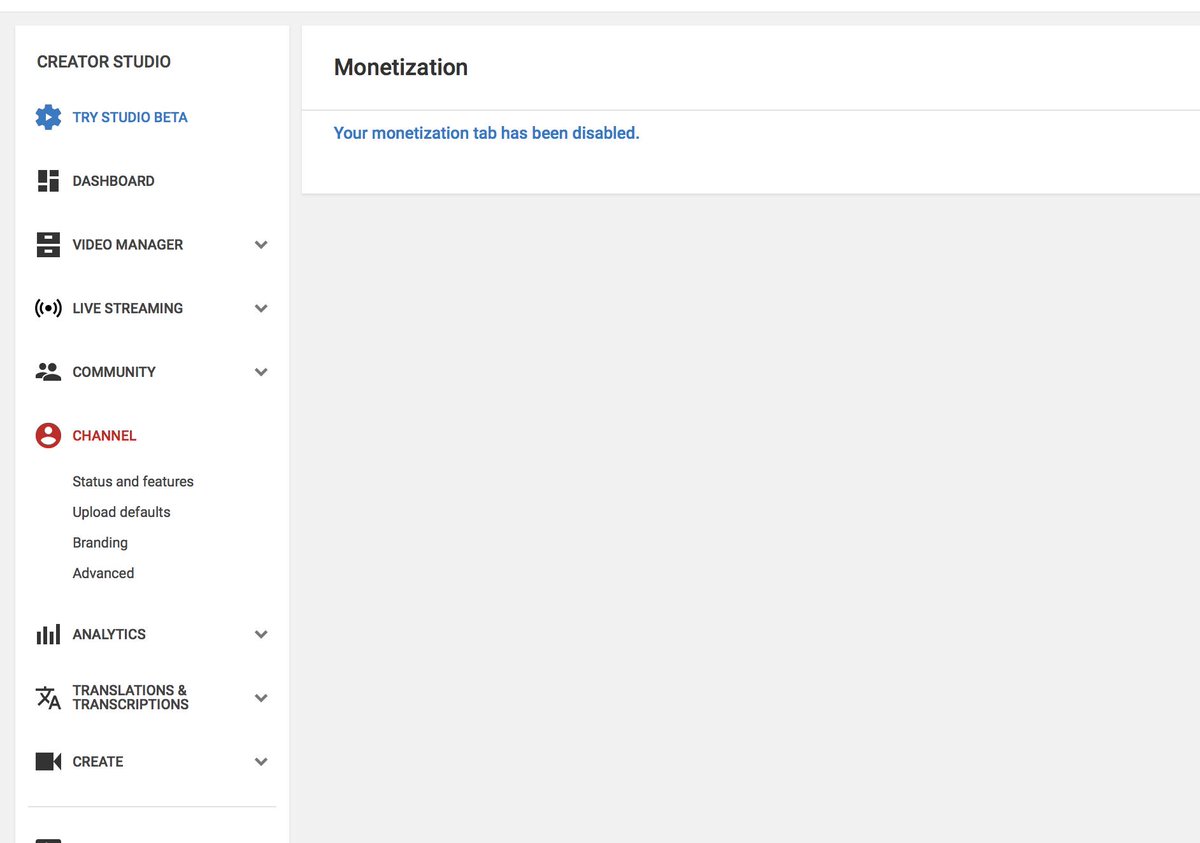Click the Translations language icon

click(x=48, y=698)
